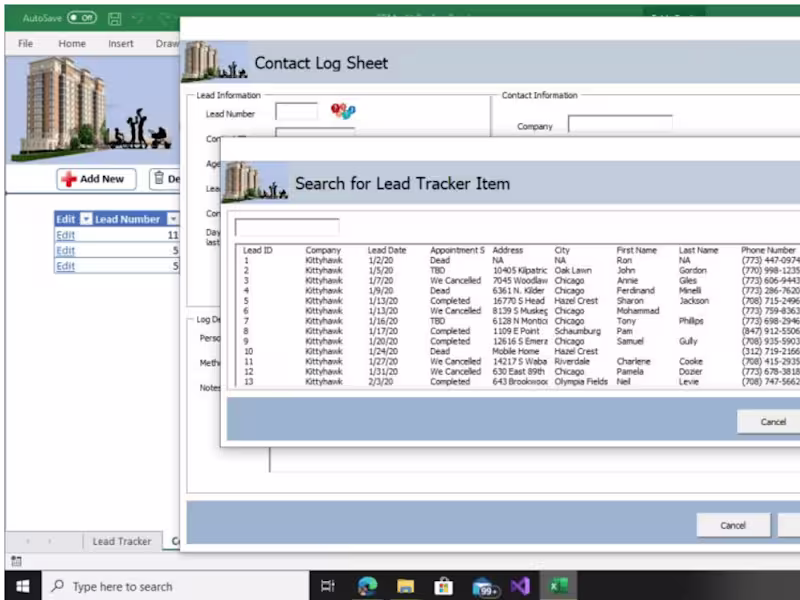Open the Windows Start menu
800x600 pixels.
pos(22,586)
